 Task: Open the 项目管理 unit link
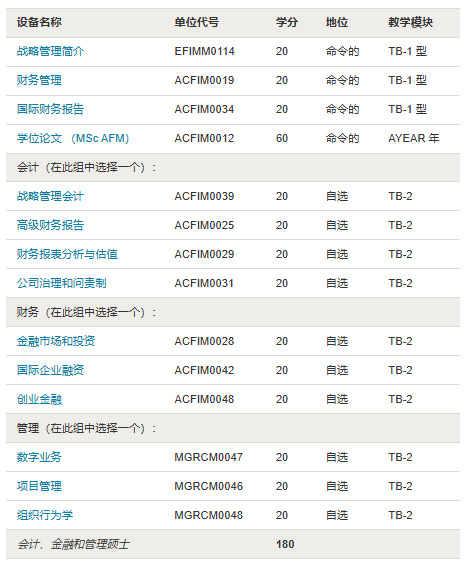pos(39,486)
